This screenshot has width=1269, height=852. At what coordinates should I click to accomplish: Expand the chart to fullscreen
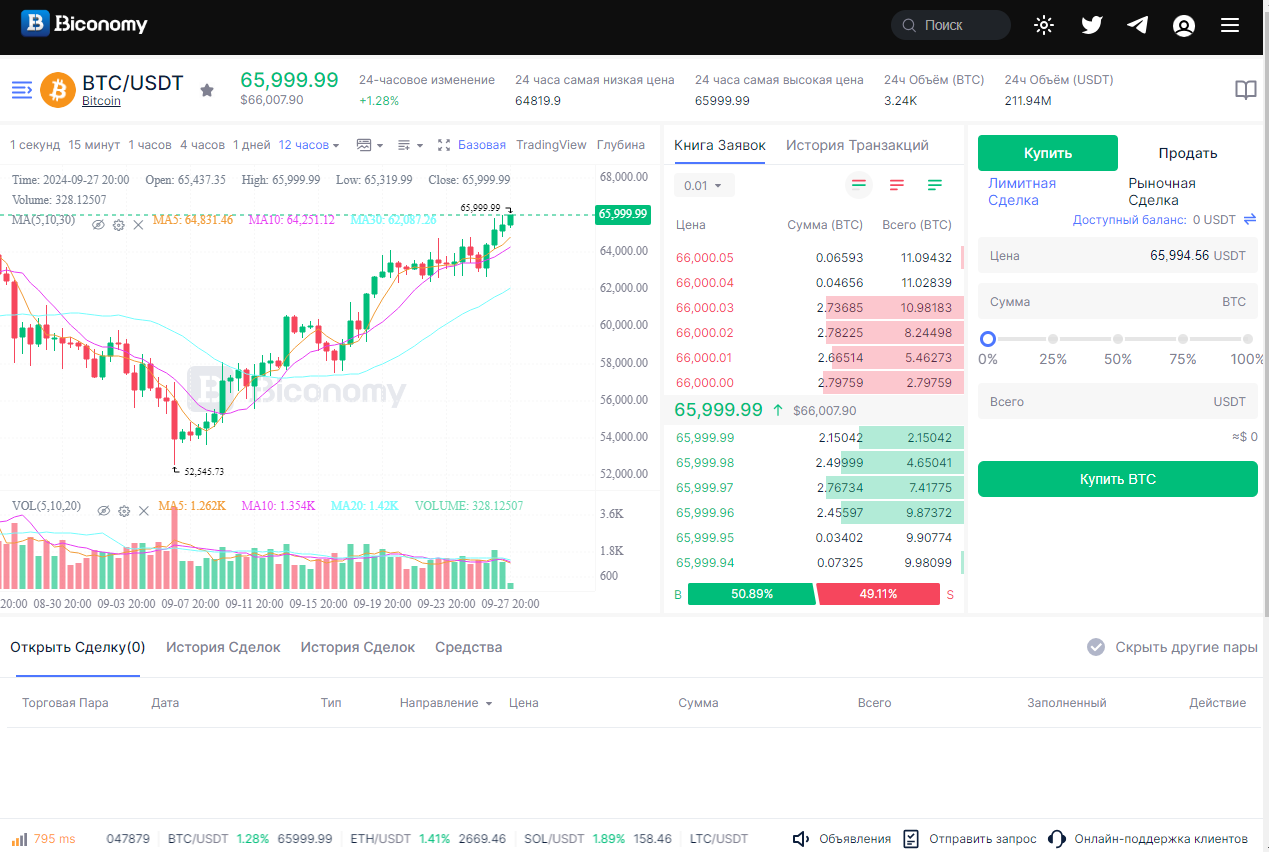444,145
